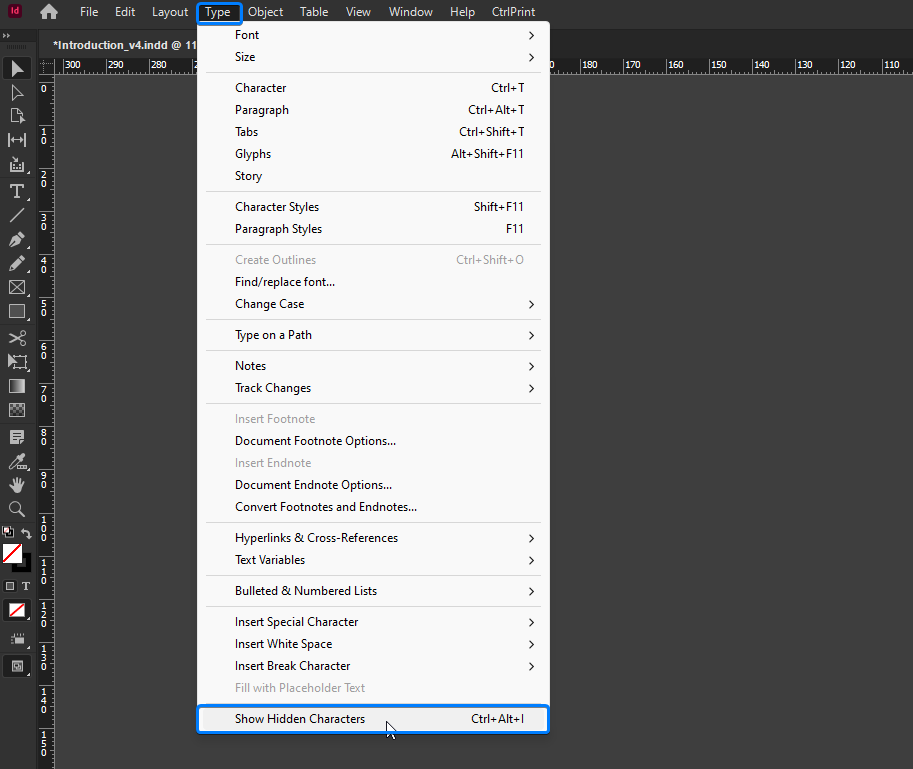The width and height of the screenshot is (913, 769).
Task: Reset to default fill and stroke
Action: [x=8, y=531]
